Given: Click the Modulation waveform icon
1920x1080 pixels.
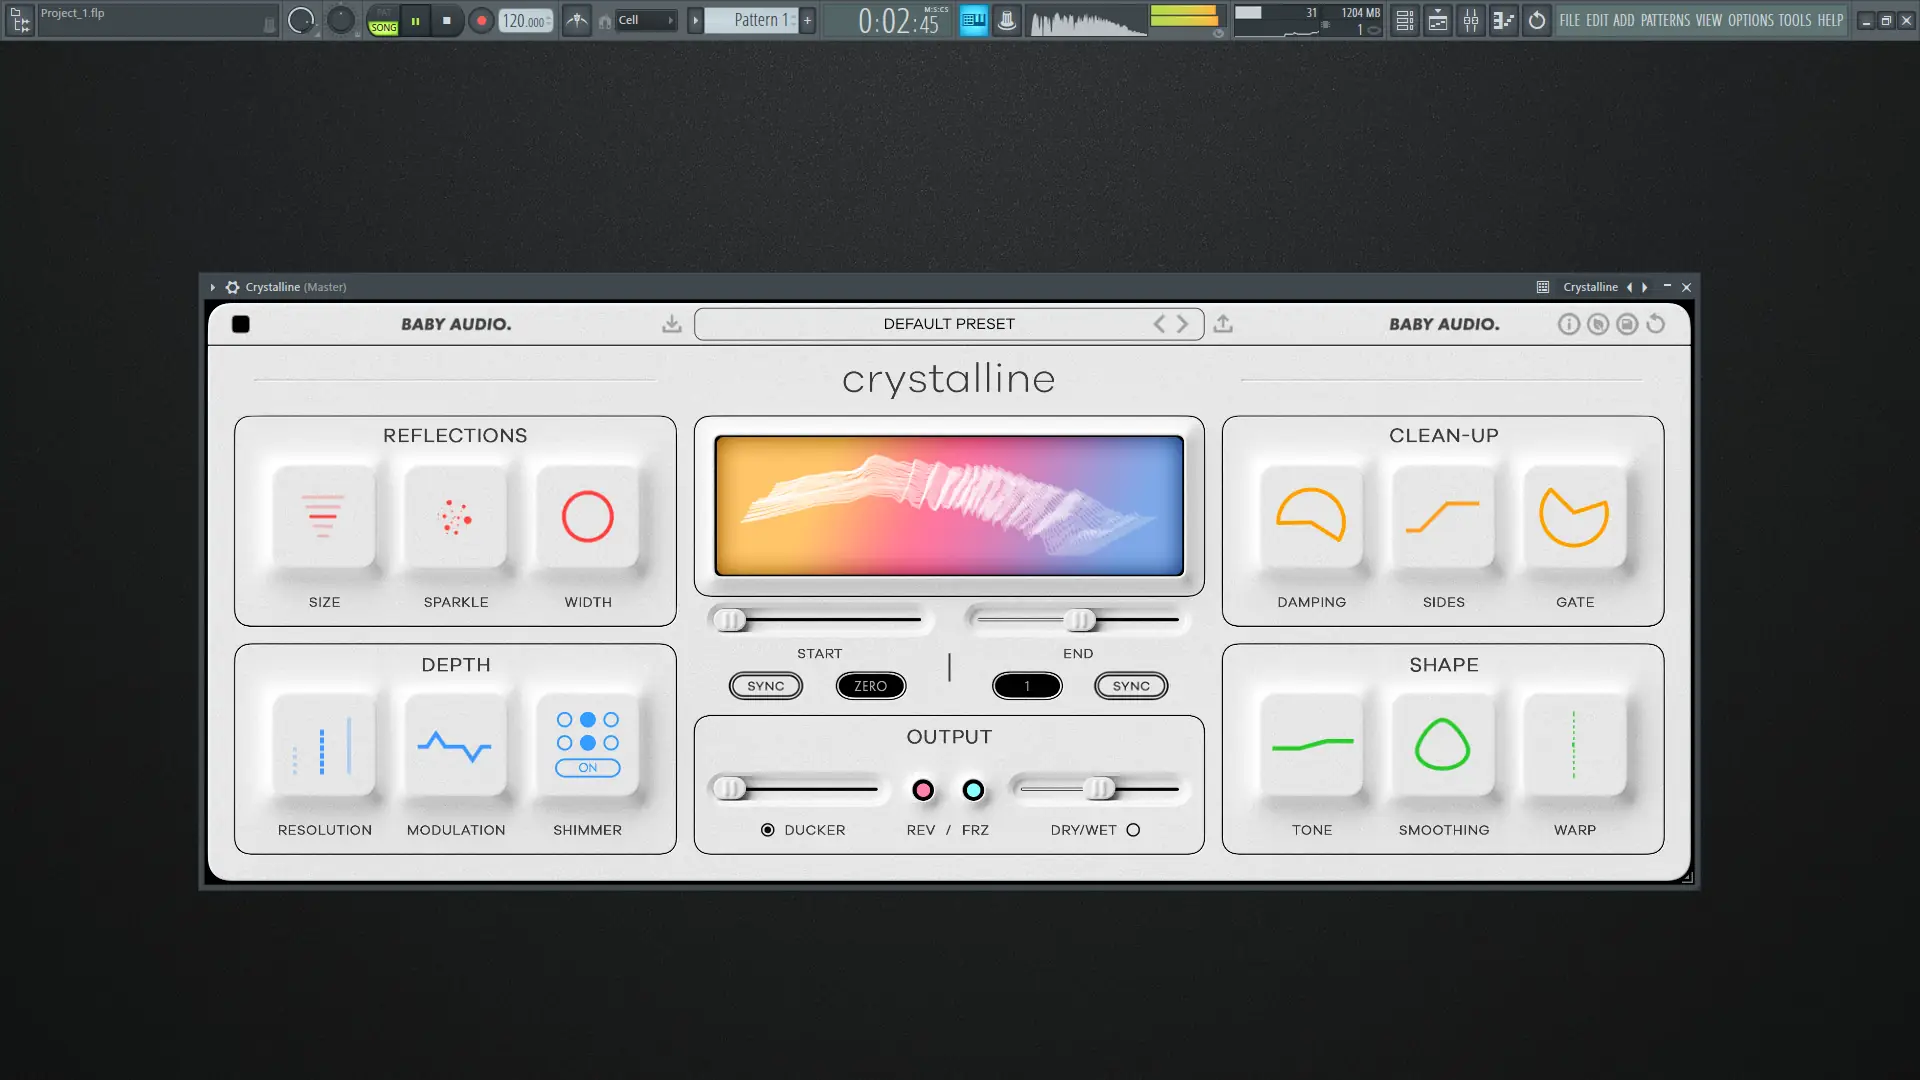Looking at the screenshot, I should coord(455,745).
